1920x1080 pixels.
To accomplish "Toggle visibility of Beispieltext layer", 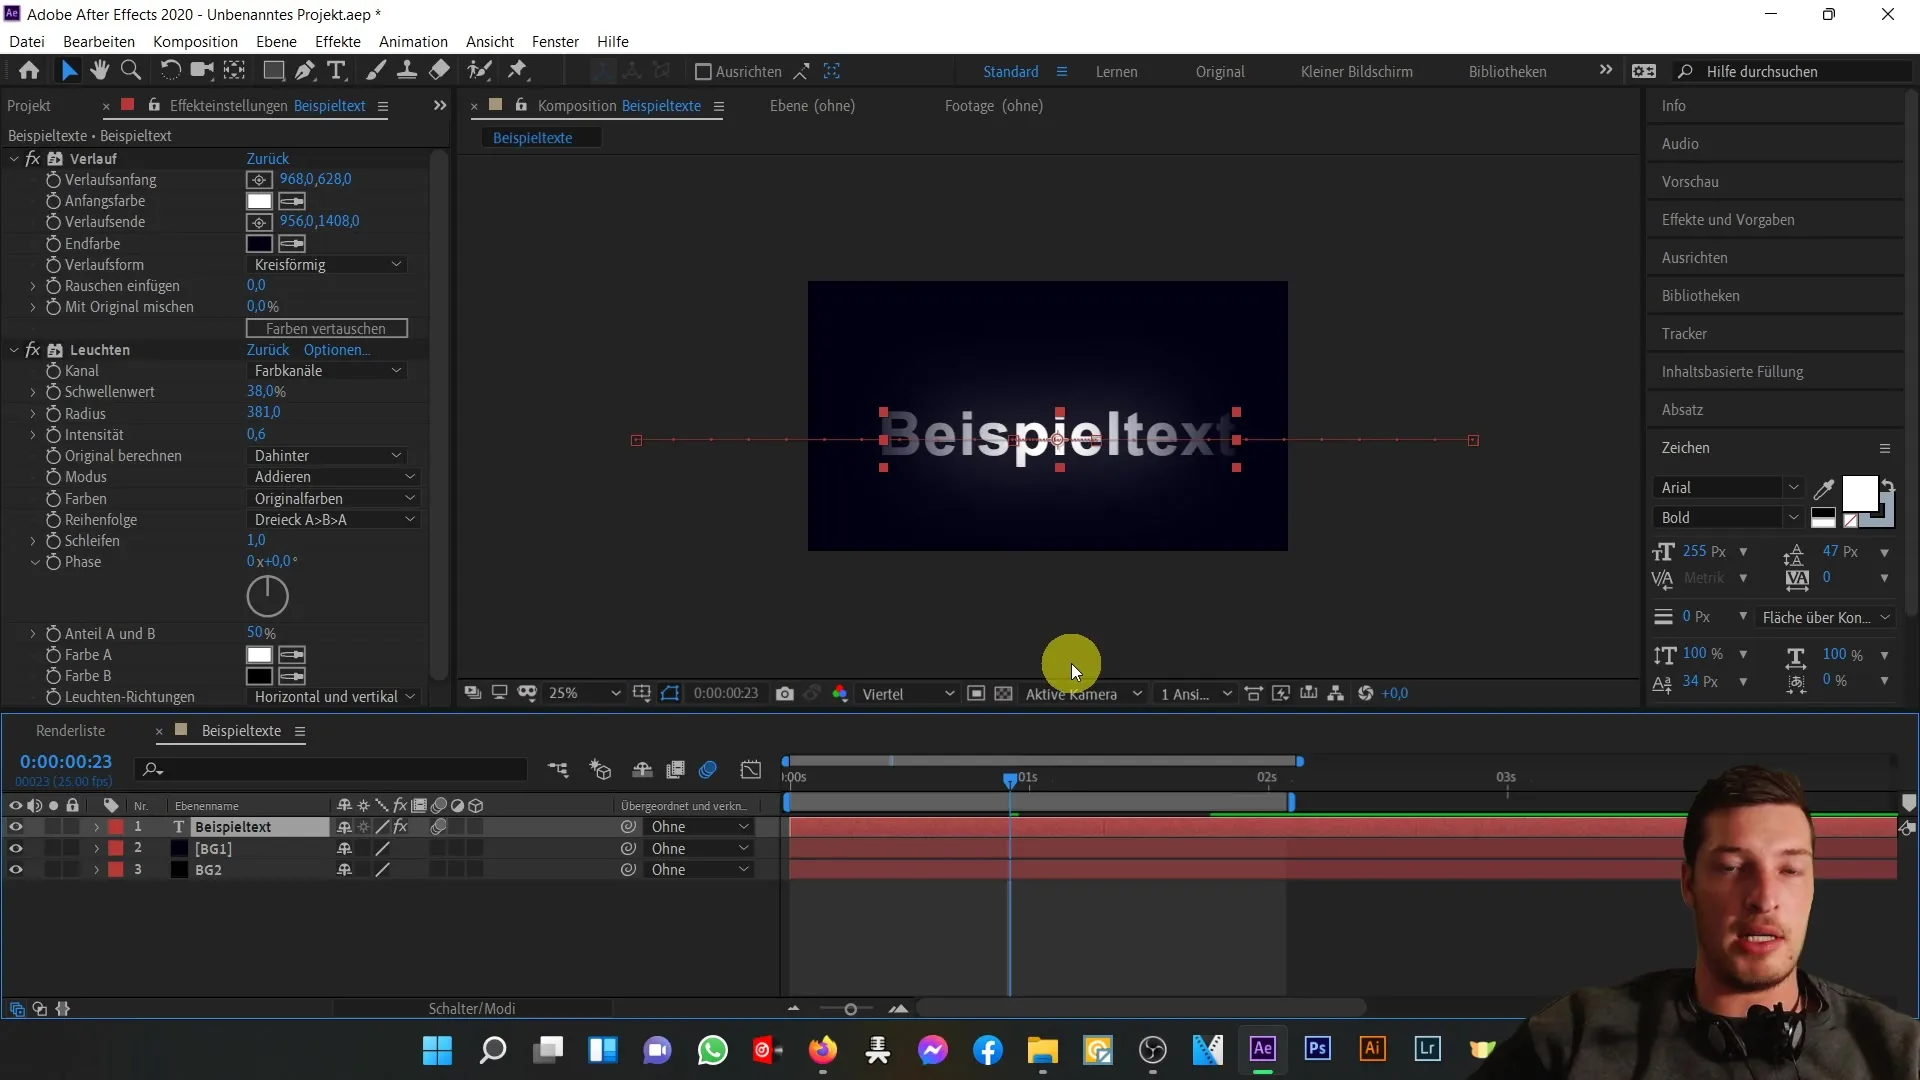I will point(15,827).
